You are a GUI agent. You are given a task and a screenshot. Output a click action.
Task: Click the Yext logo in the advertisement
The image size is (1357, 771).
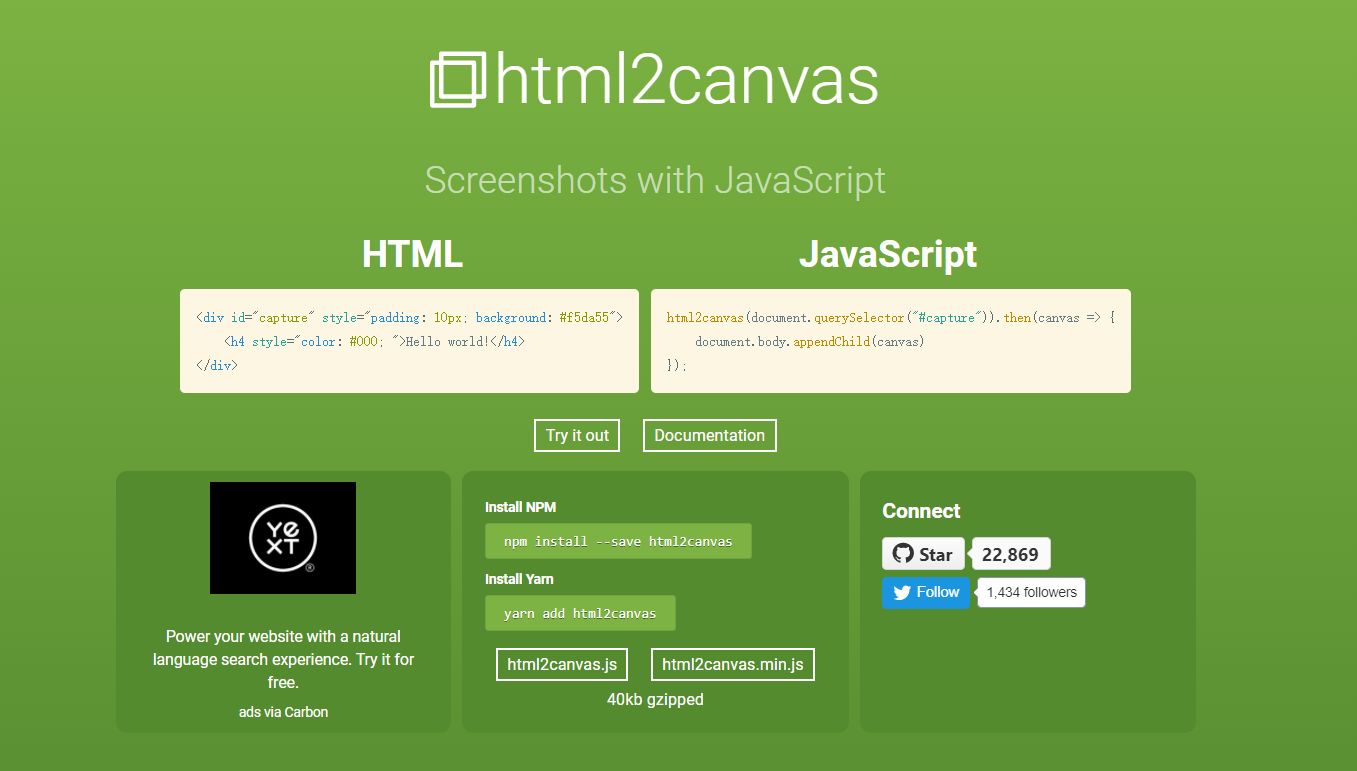pyautogui.click(x=282, y=537)
